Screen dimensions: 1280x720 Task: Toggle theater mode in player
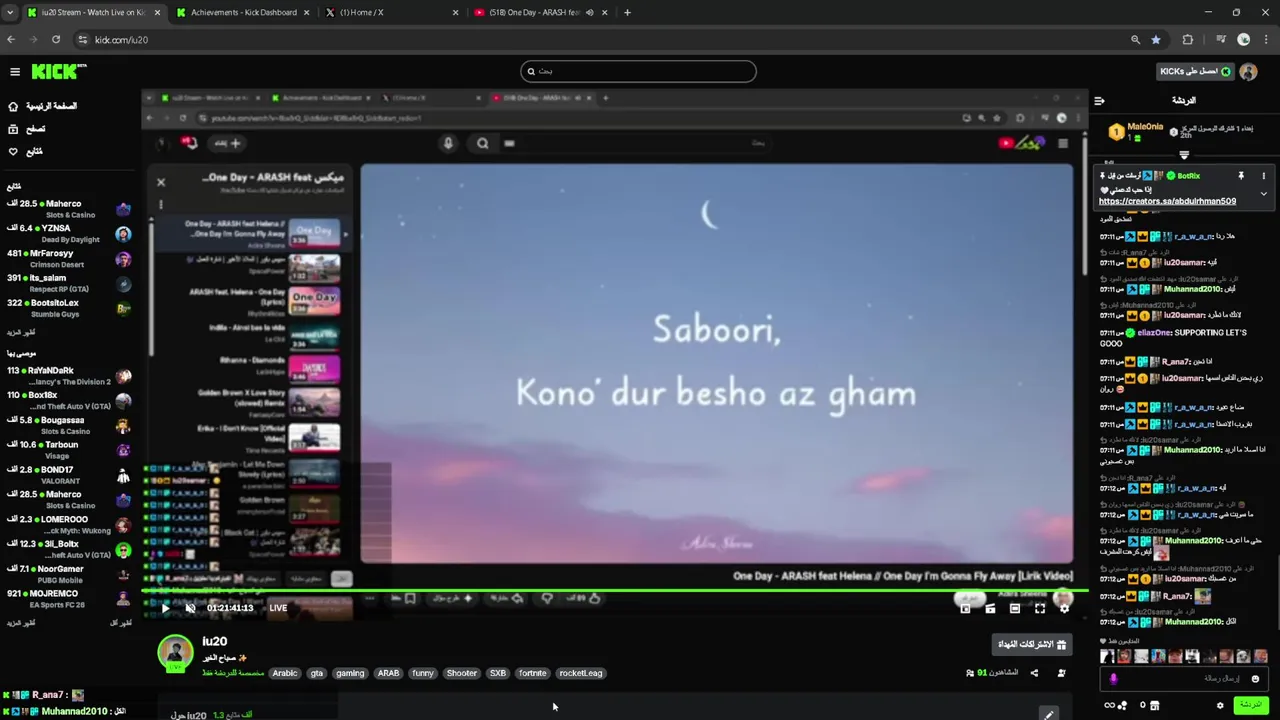coord(1015,608)
